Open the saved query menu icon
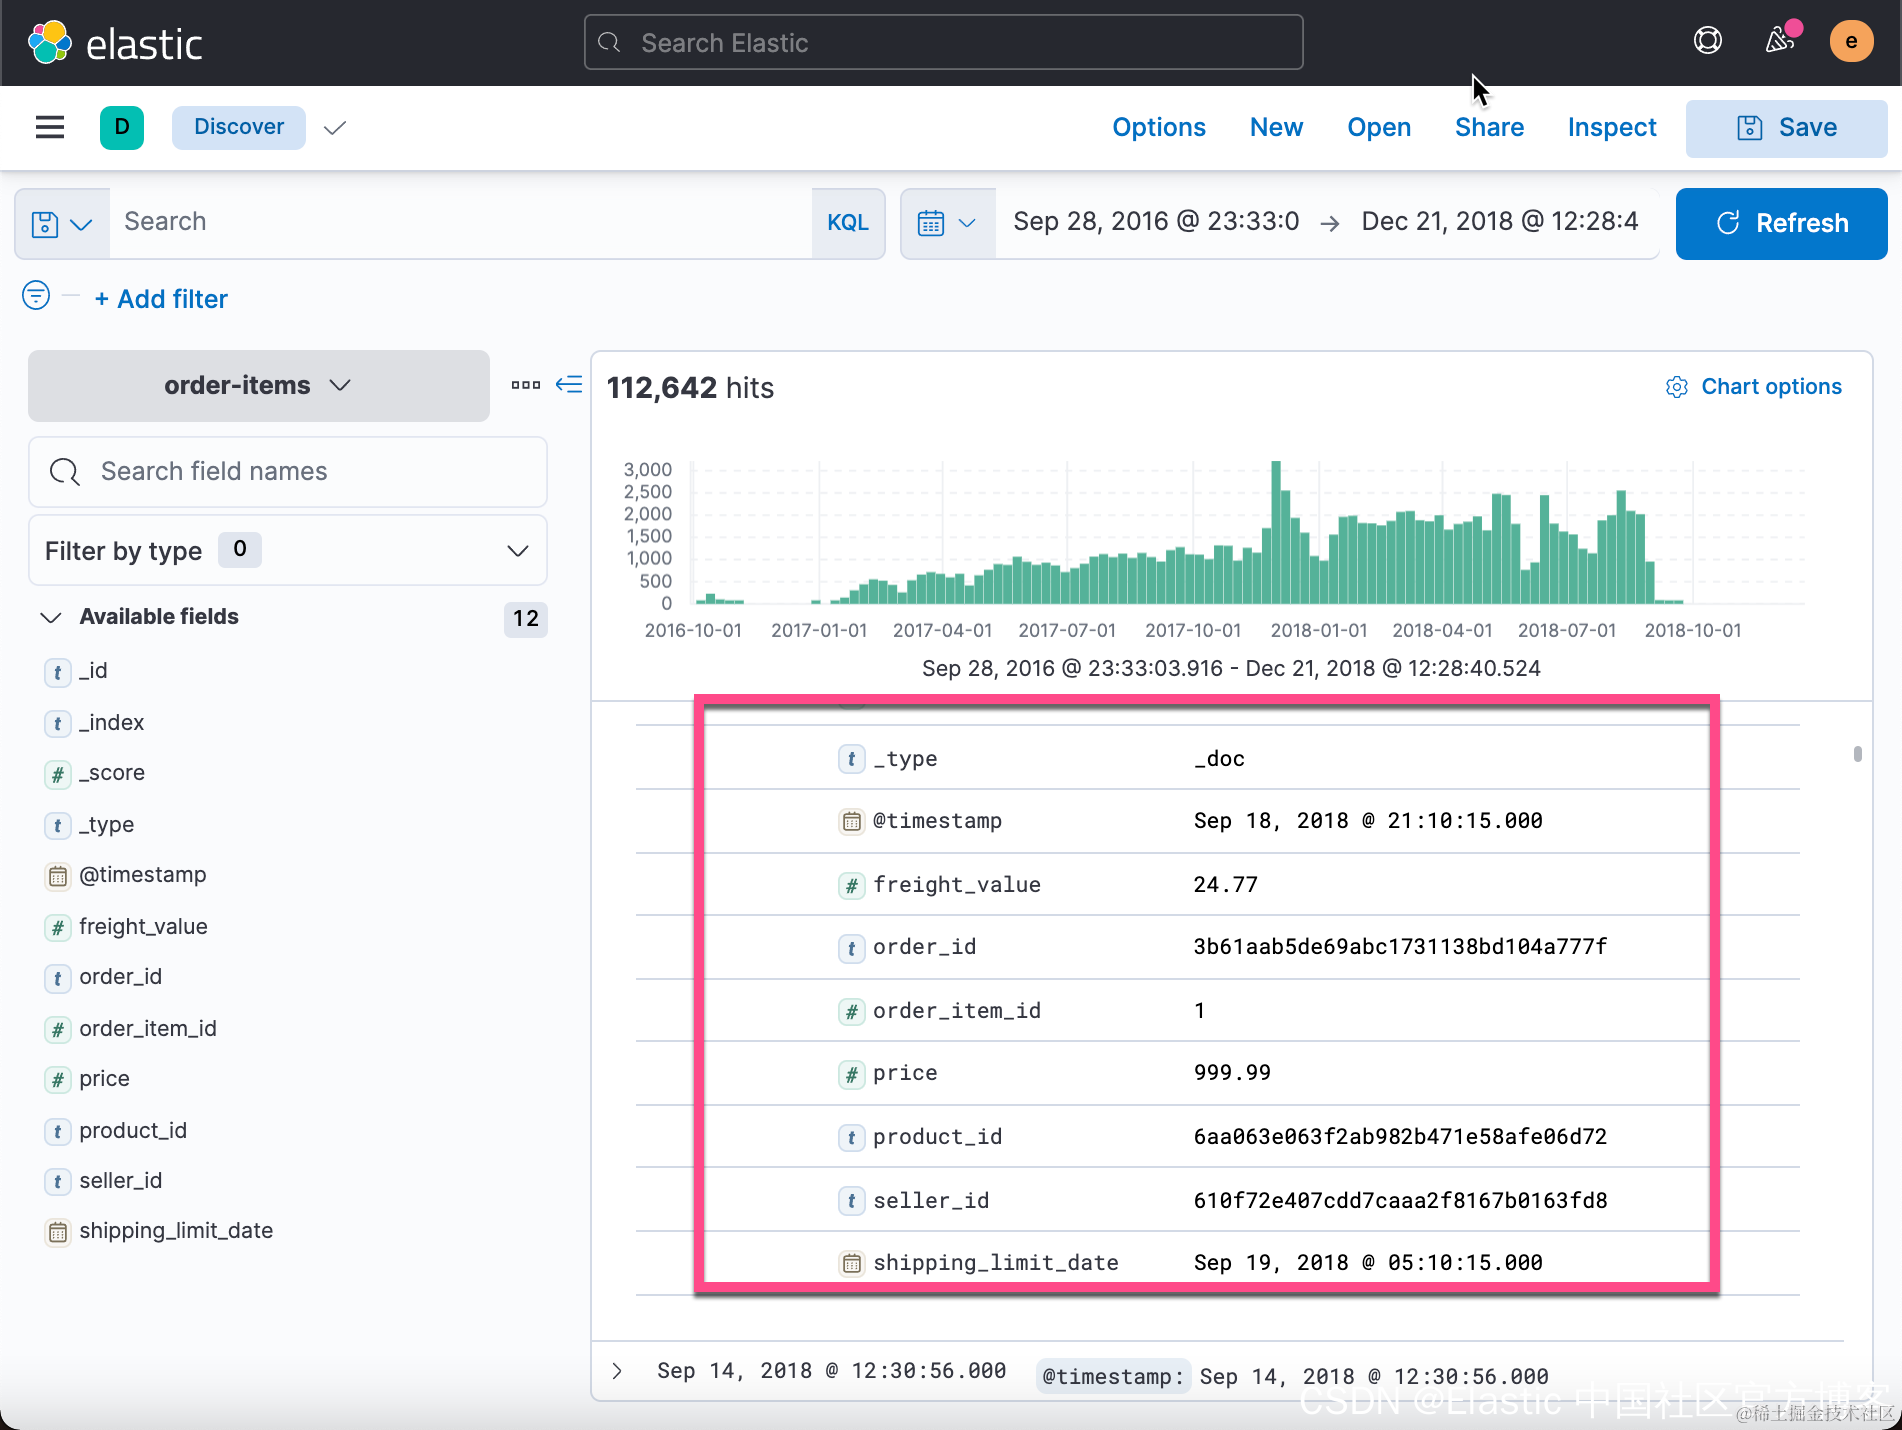The width and height of the screenshot is (1902, 1430). pos(62,223)
